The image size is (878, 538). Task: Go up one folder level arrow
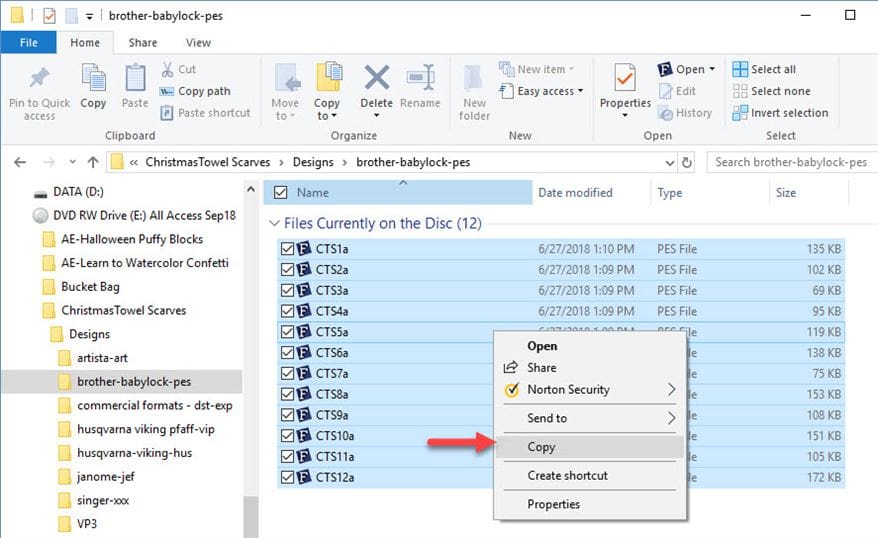pos(93,162)
